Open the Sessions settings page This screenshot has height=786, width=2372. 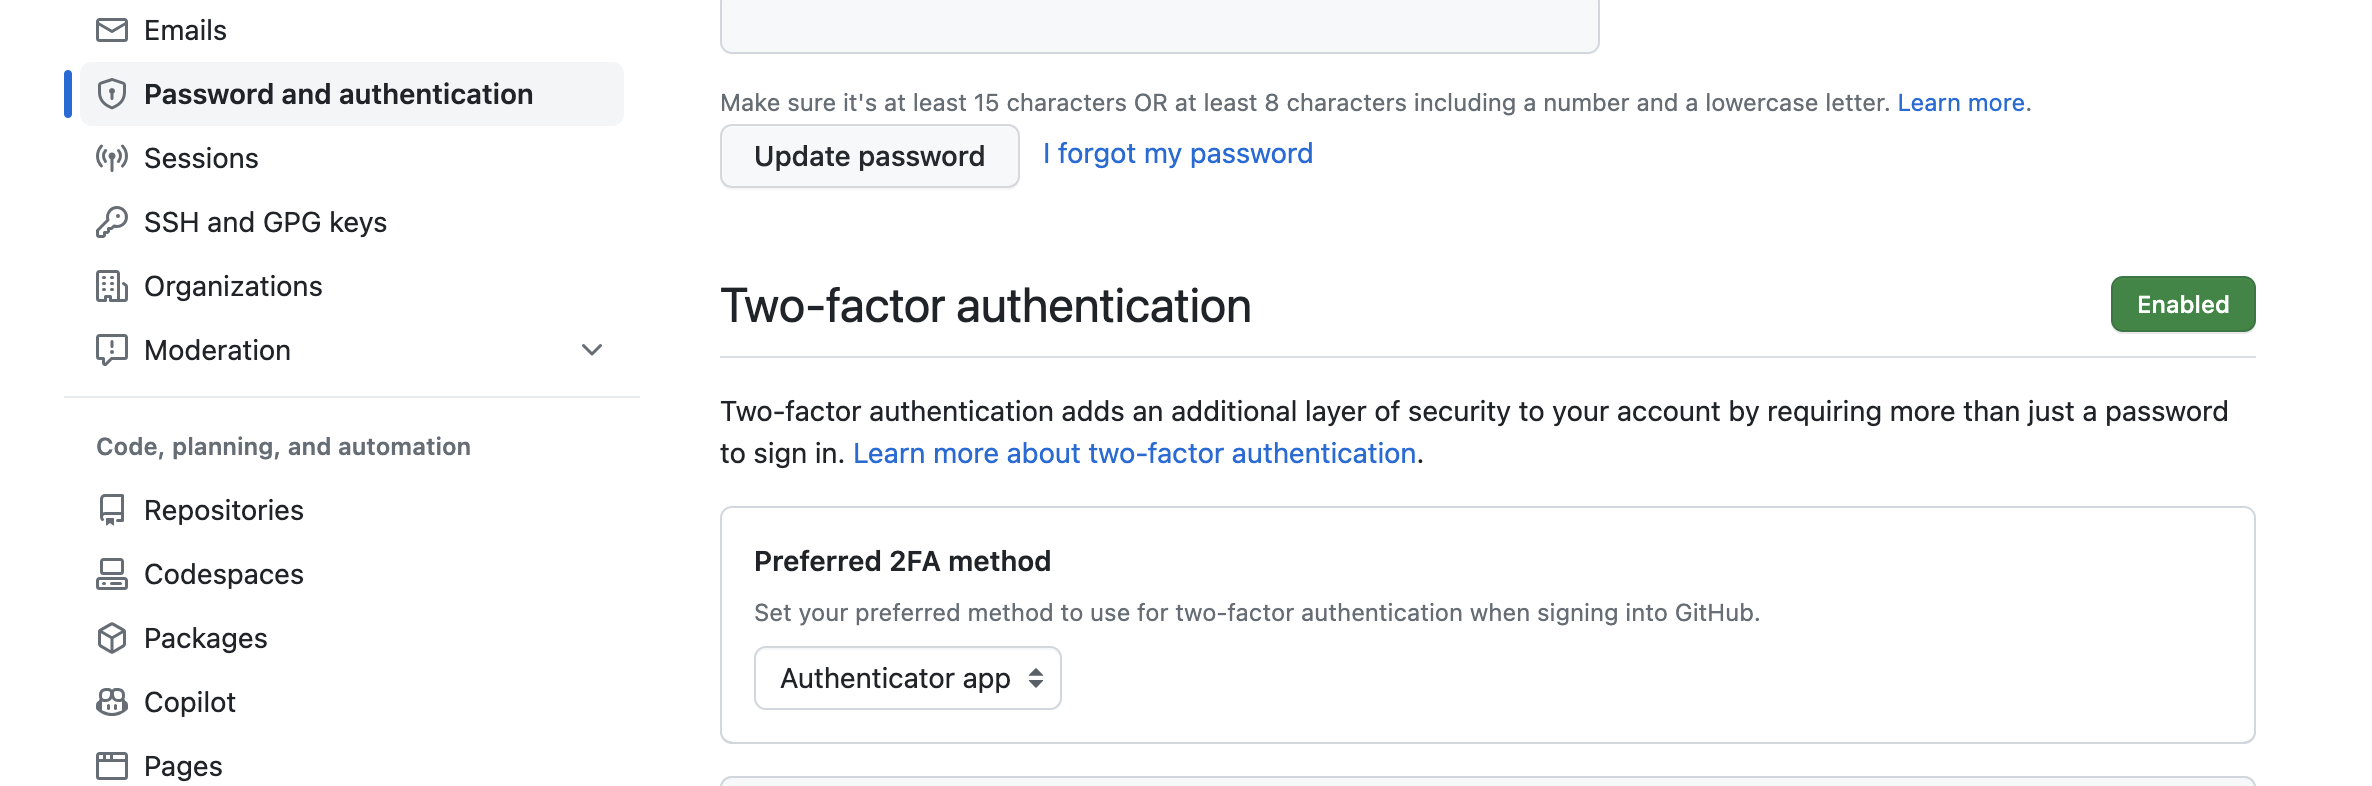point(201,158)
